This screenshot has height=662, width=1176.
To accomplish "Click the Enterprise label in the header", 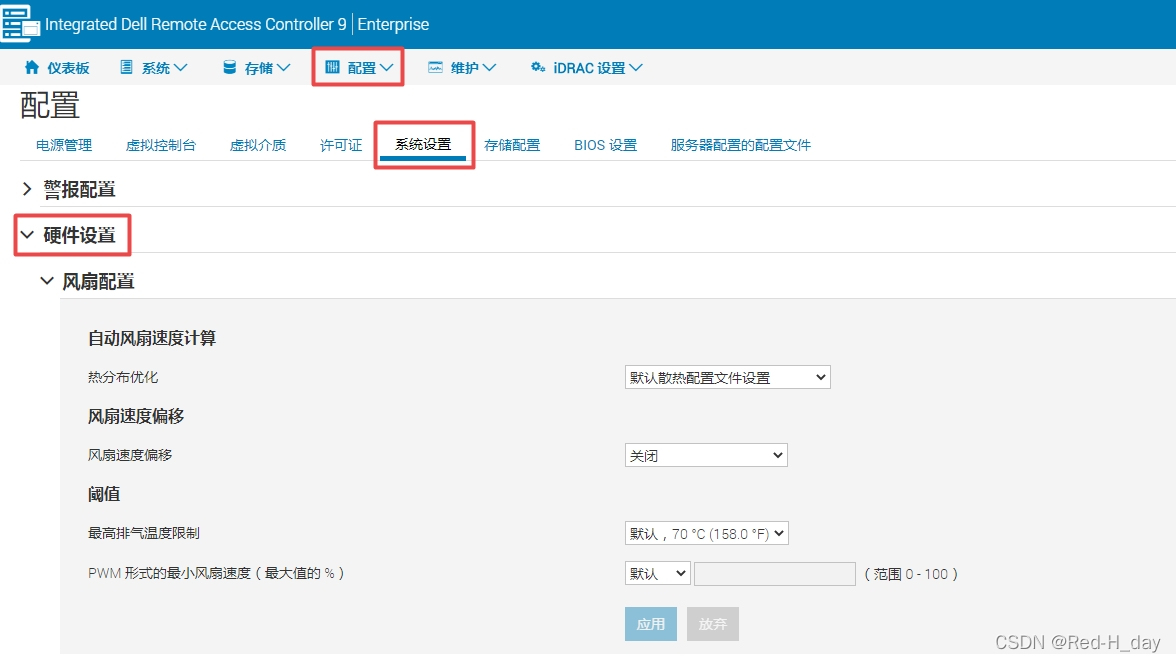I will pos(393,24).
